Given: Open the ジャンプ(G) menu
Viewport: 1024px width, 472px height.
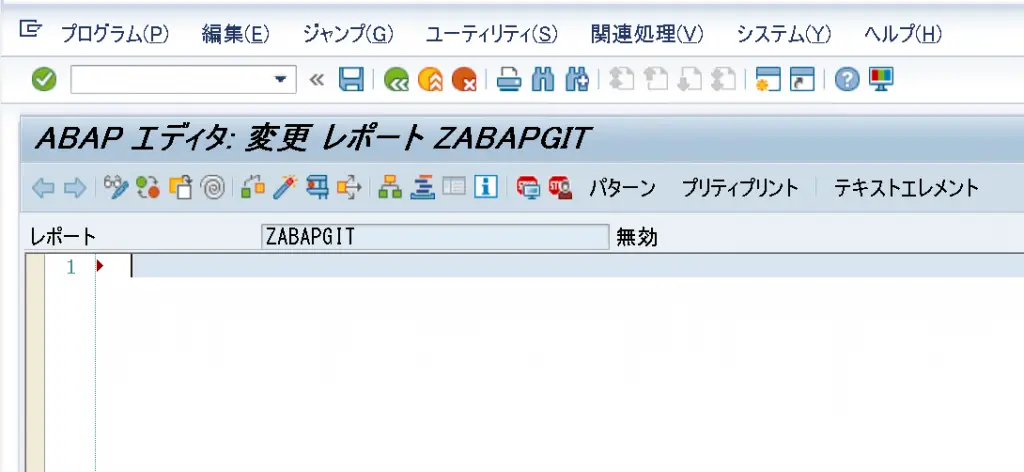Looking at the screenshot, I should (x=348, y=35).
